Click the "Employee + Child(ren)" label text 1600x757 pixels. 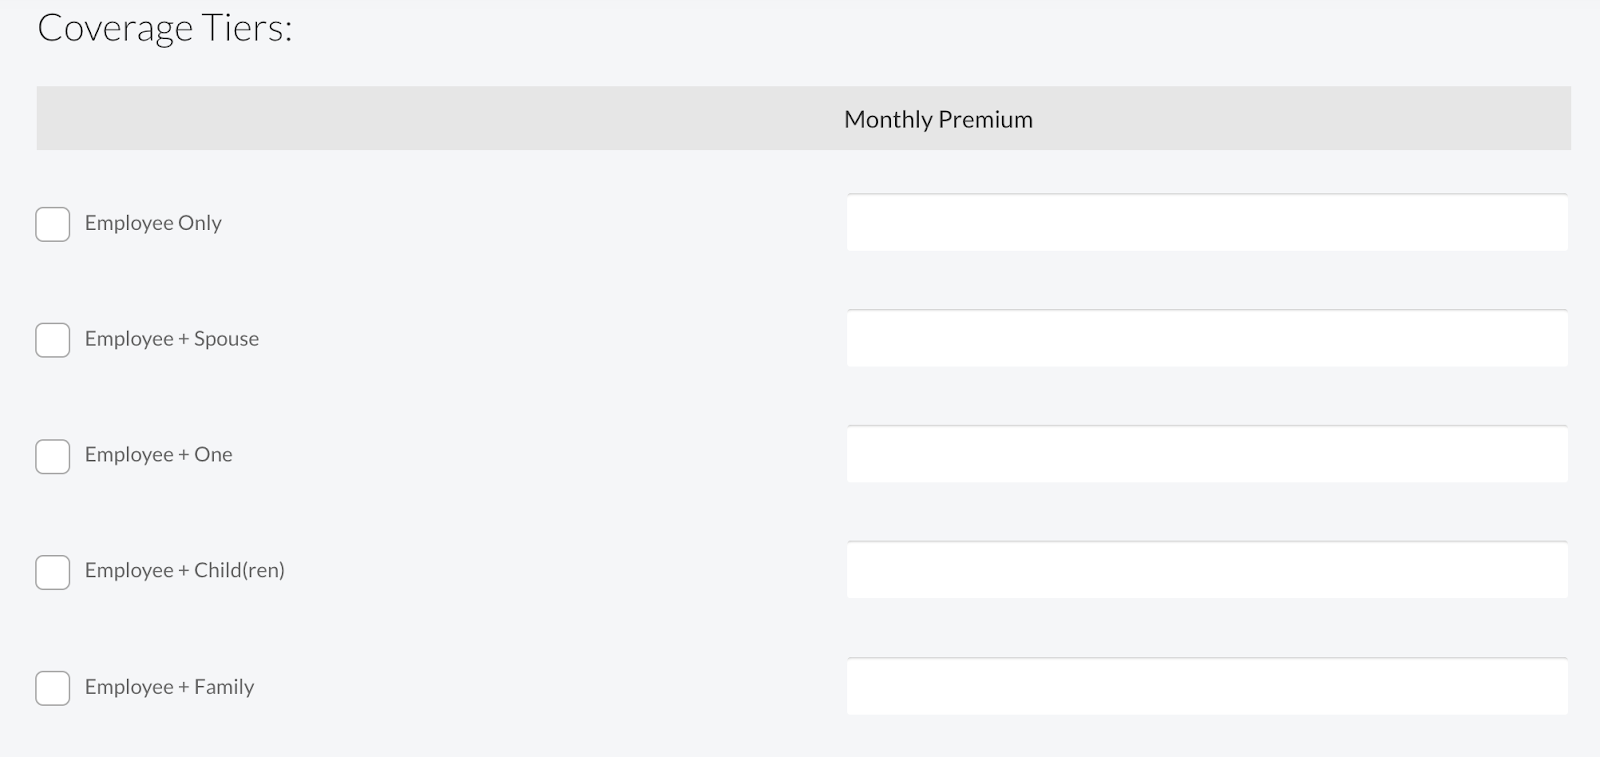click(x=185, y=571)
